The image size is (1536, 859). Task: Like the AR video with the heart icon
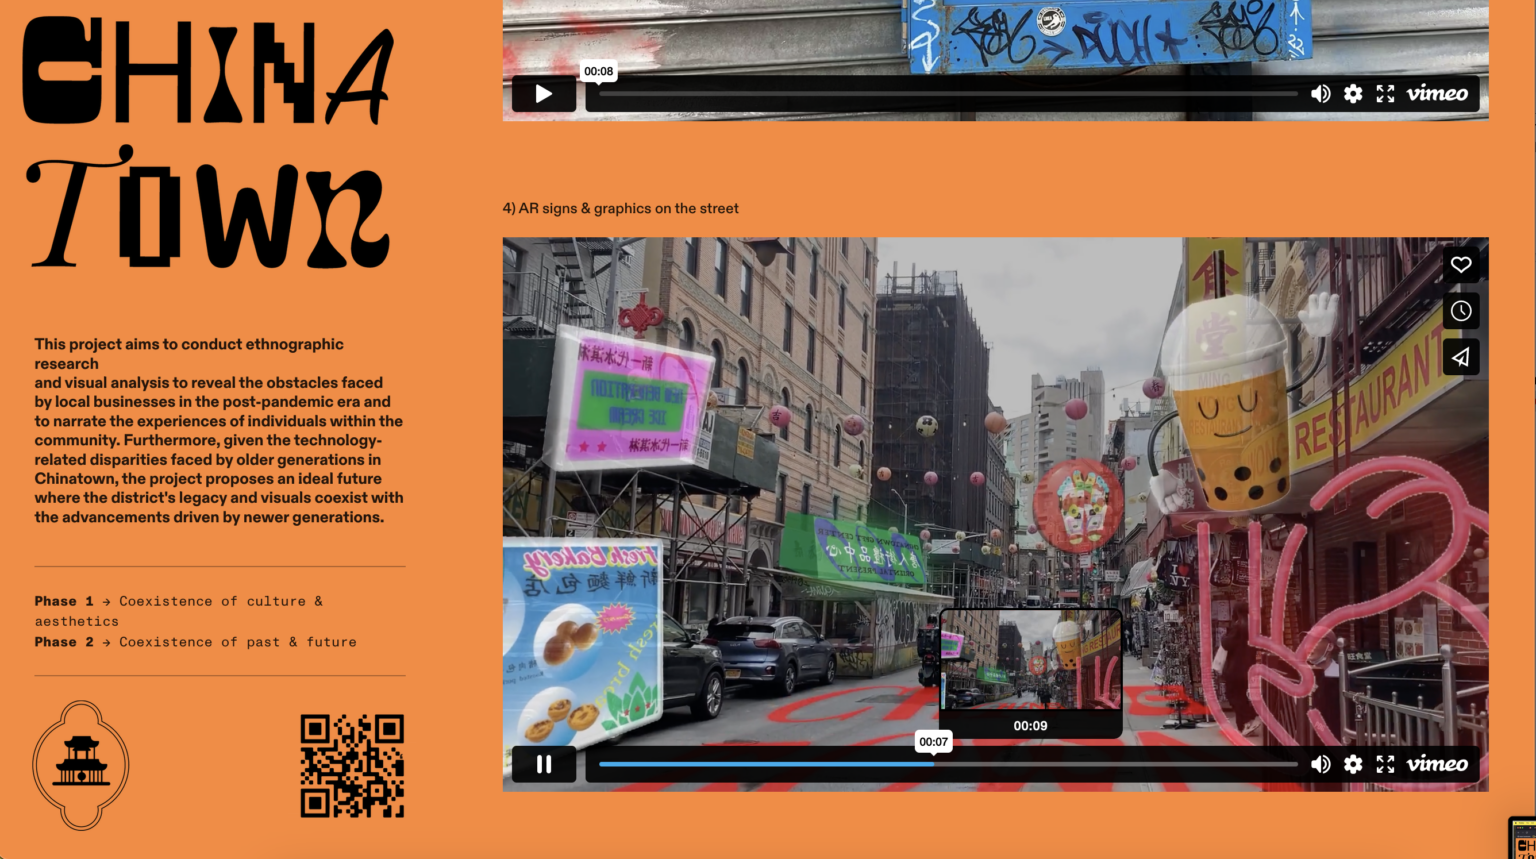pos(1461,265)
